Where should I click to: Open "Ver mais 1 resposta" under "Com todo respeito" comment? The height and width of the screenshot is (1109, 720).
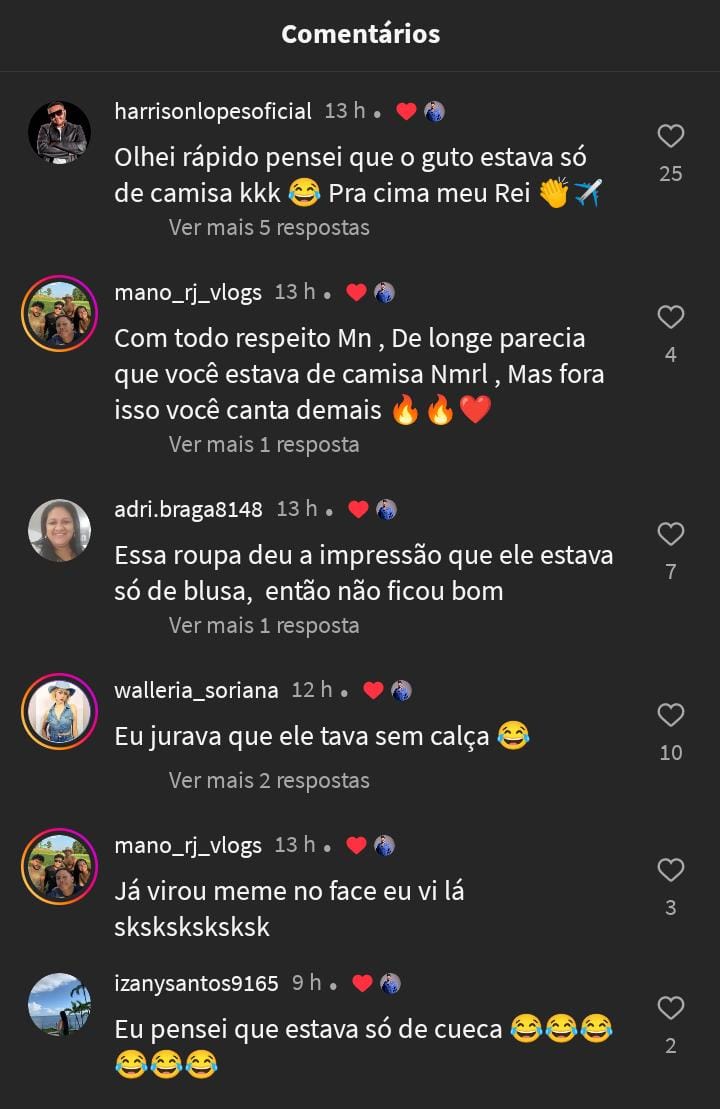pos(264,444)
